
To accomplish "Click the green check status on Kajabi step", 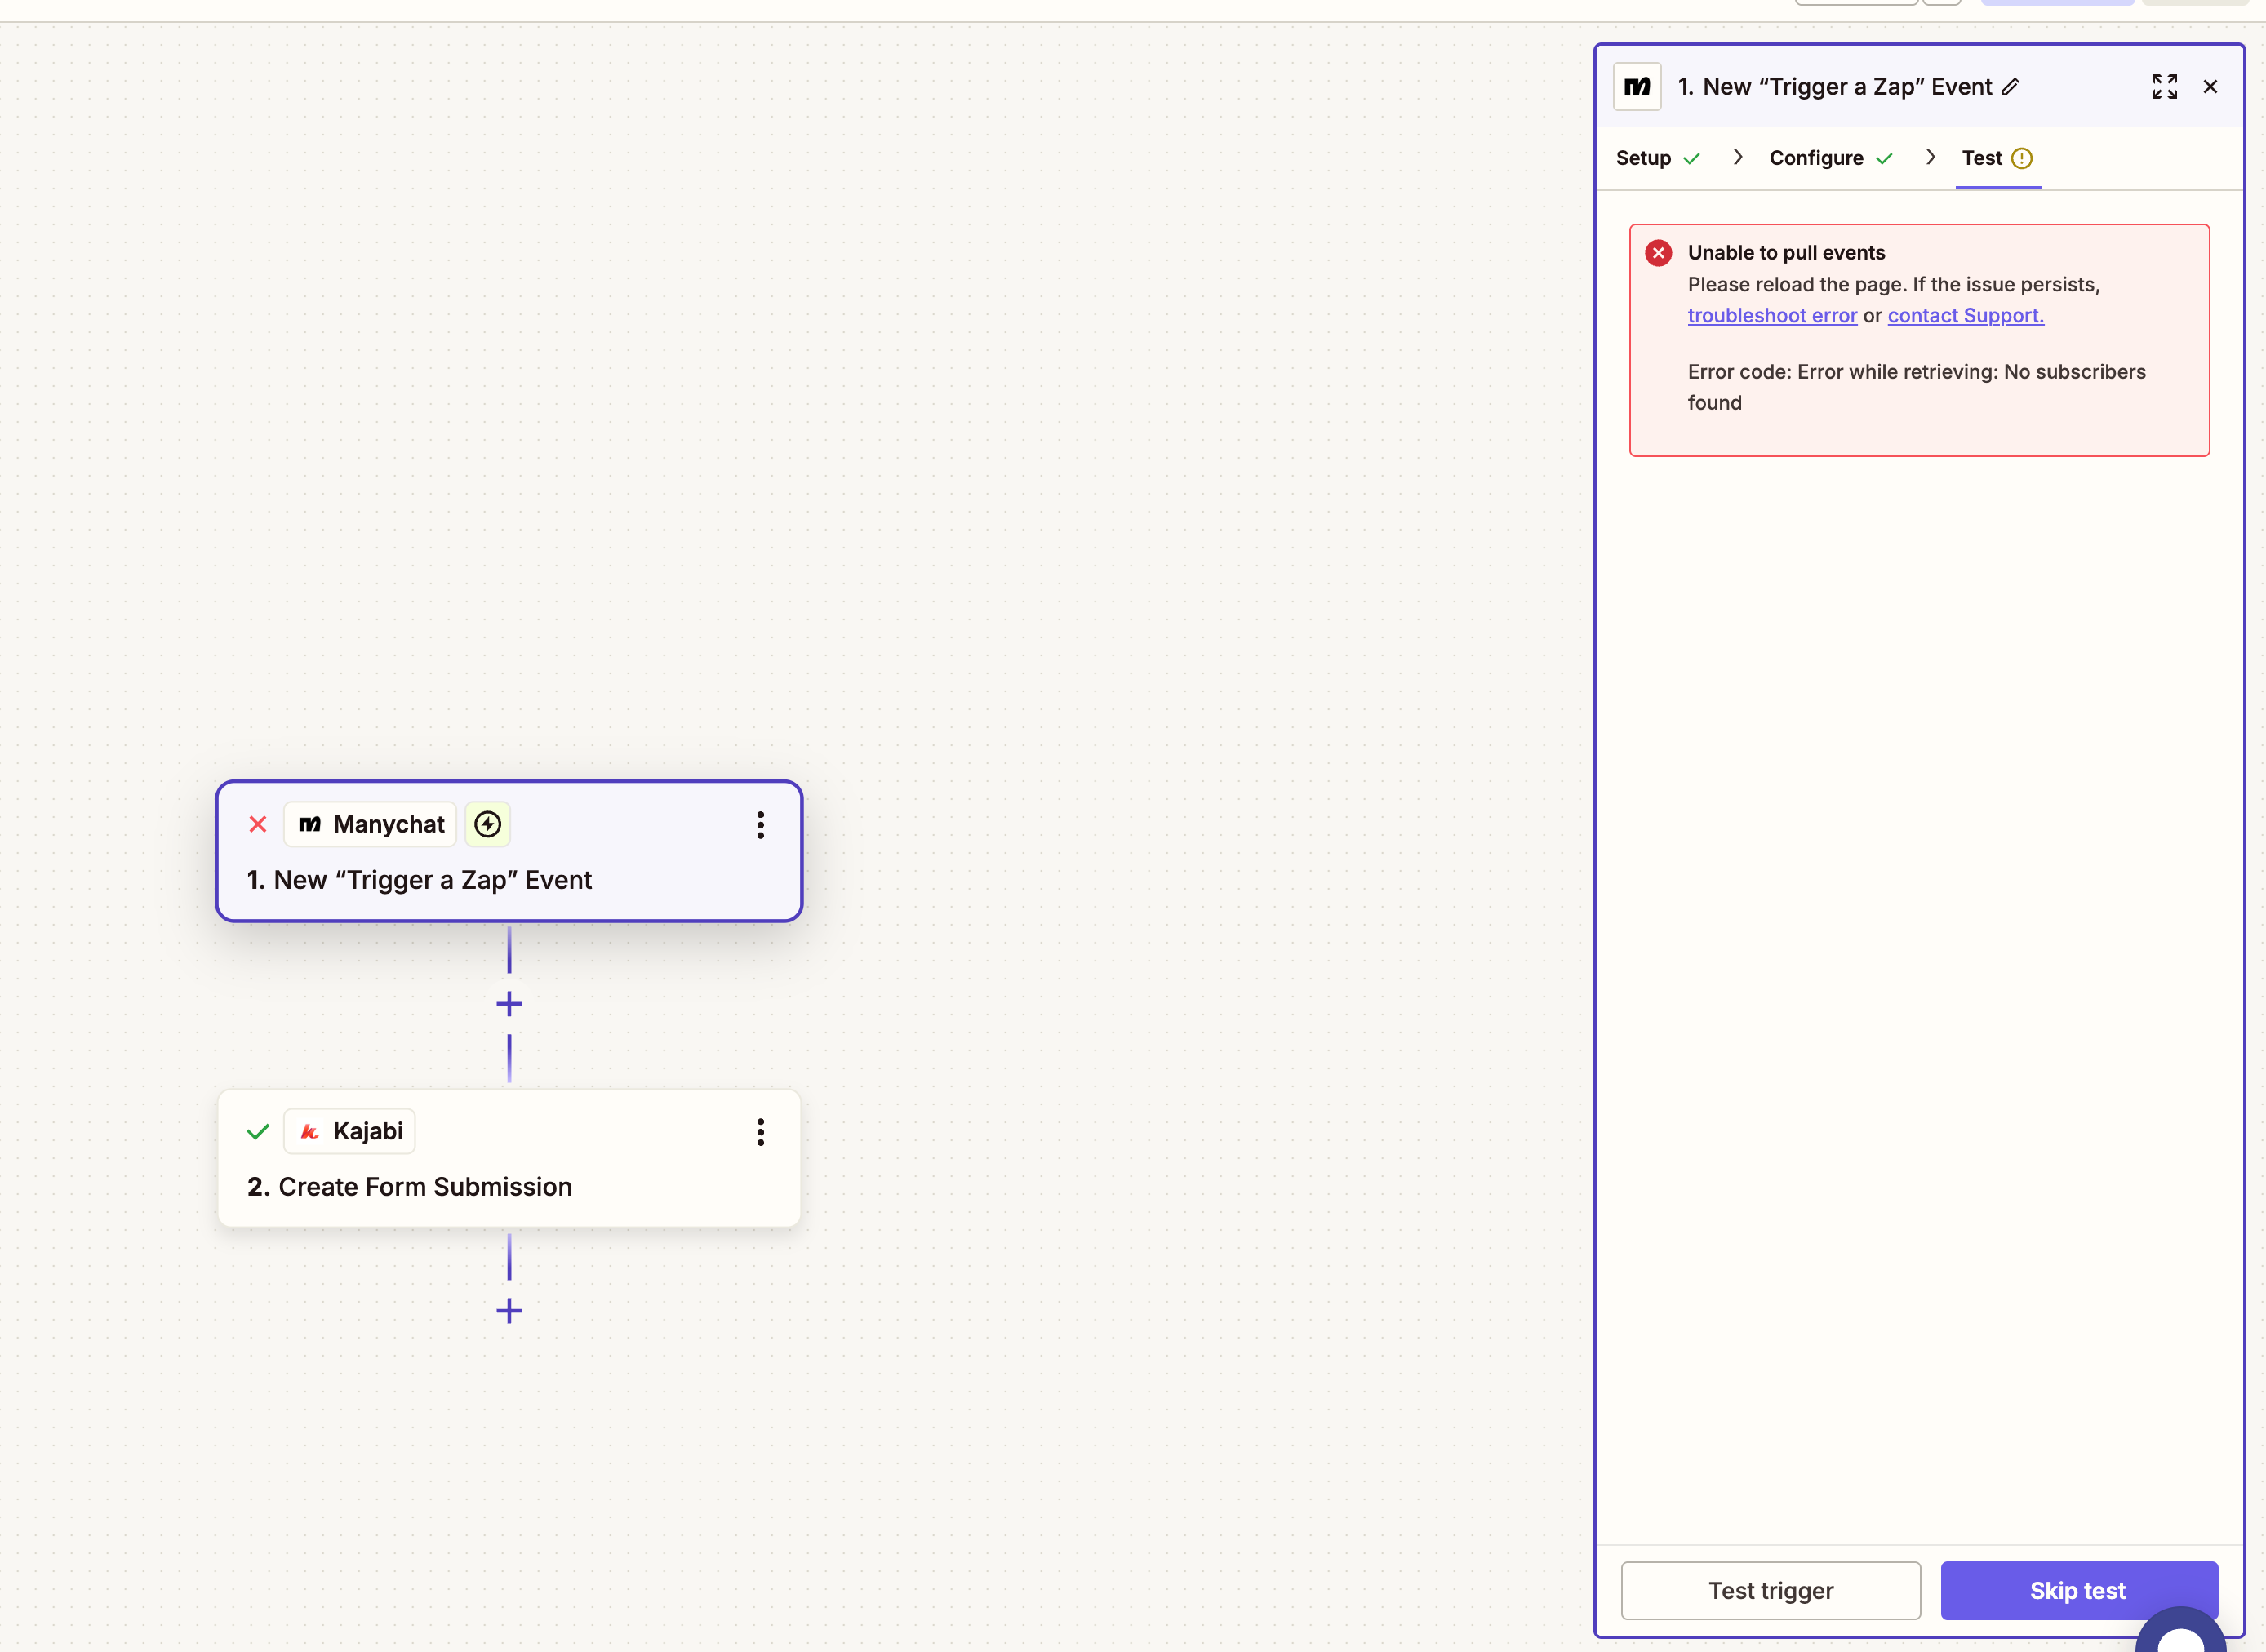I will [258, 1131].
